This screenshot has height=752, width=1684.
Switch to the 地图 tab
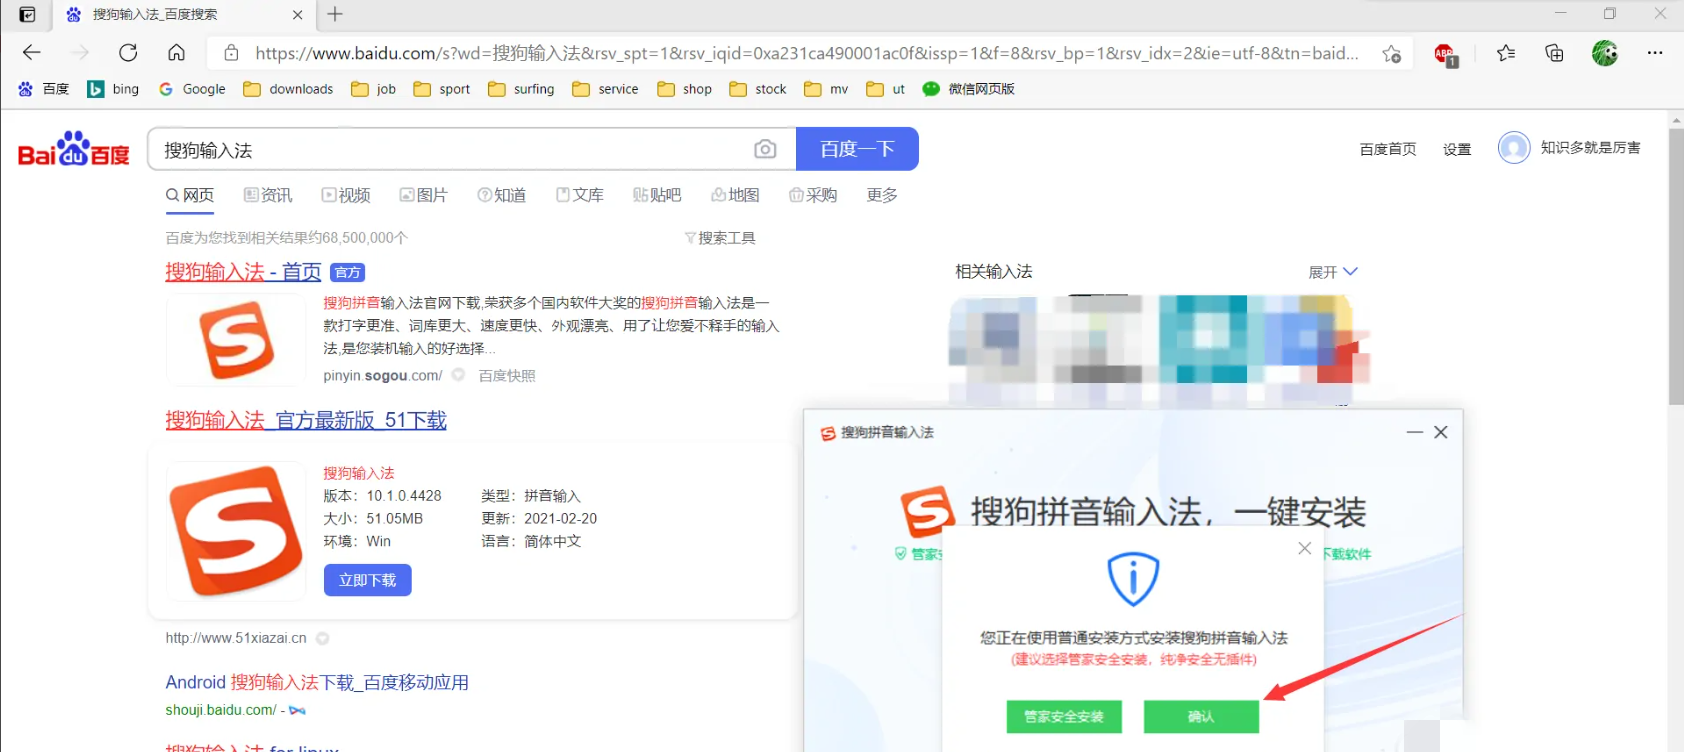click(x=735, y=195)
